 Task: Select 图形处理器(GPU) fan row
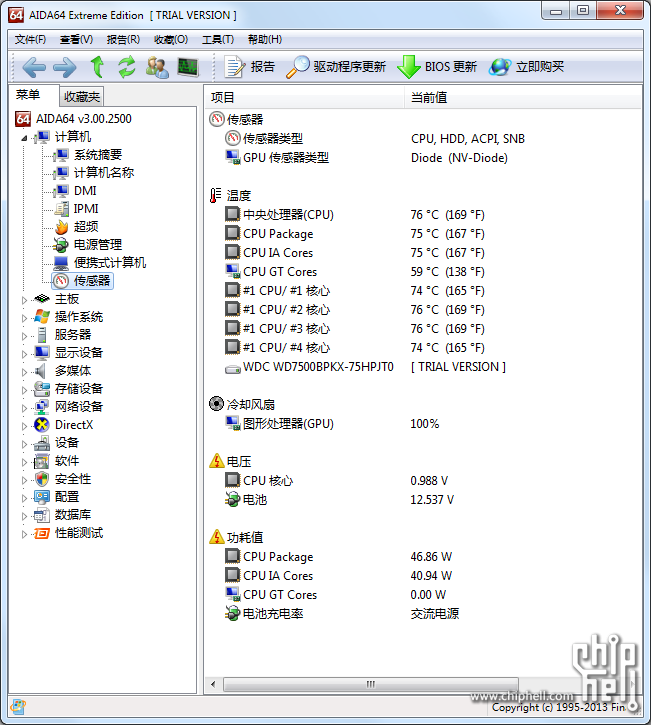coord(423,423)
